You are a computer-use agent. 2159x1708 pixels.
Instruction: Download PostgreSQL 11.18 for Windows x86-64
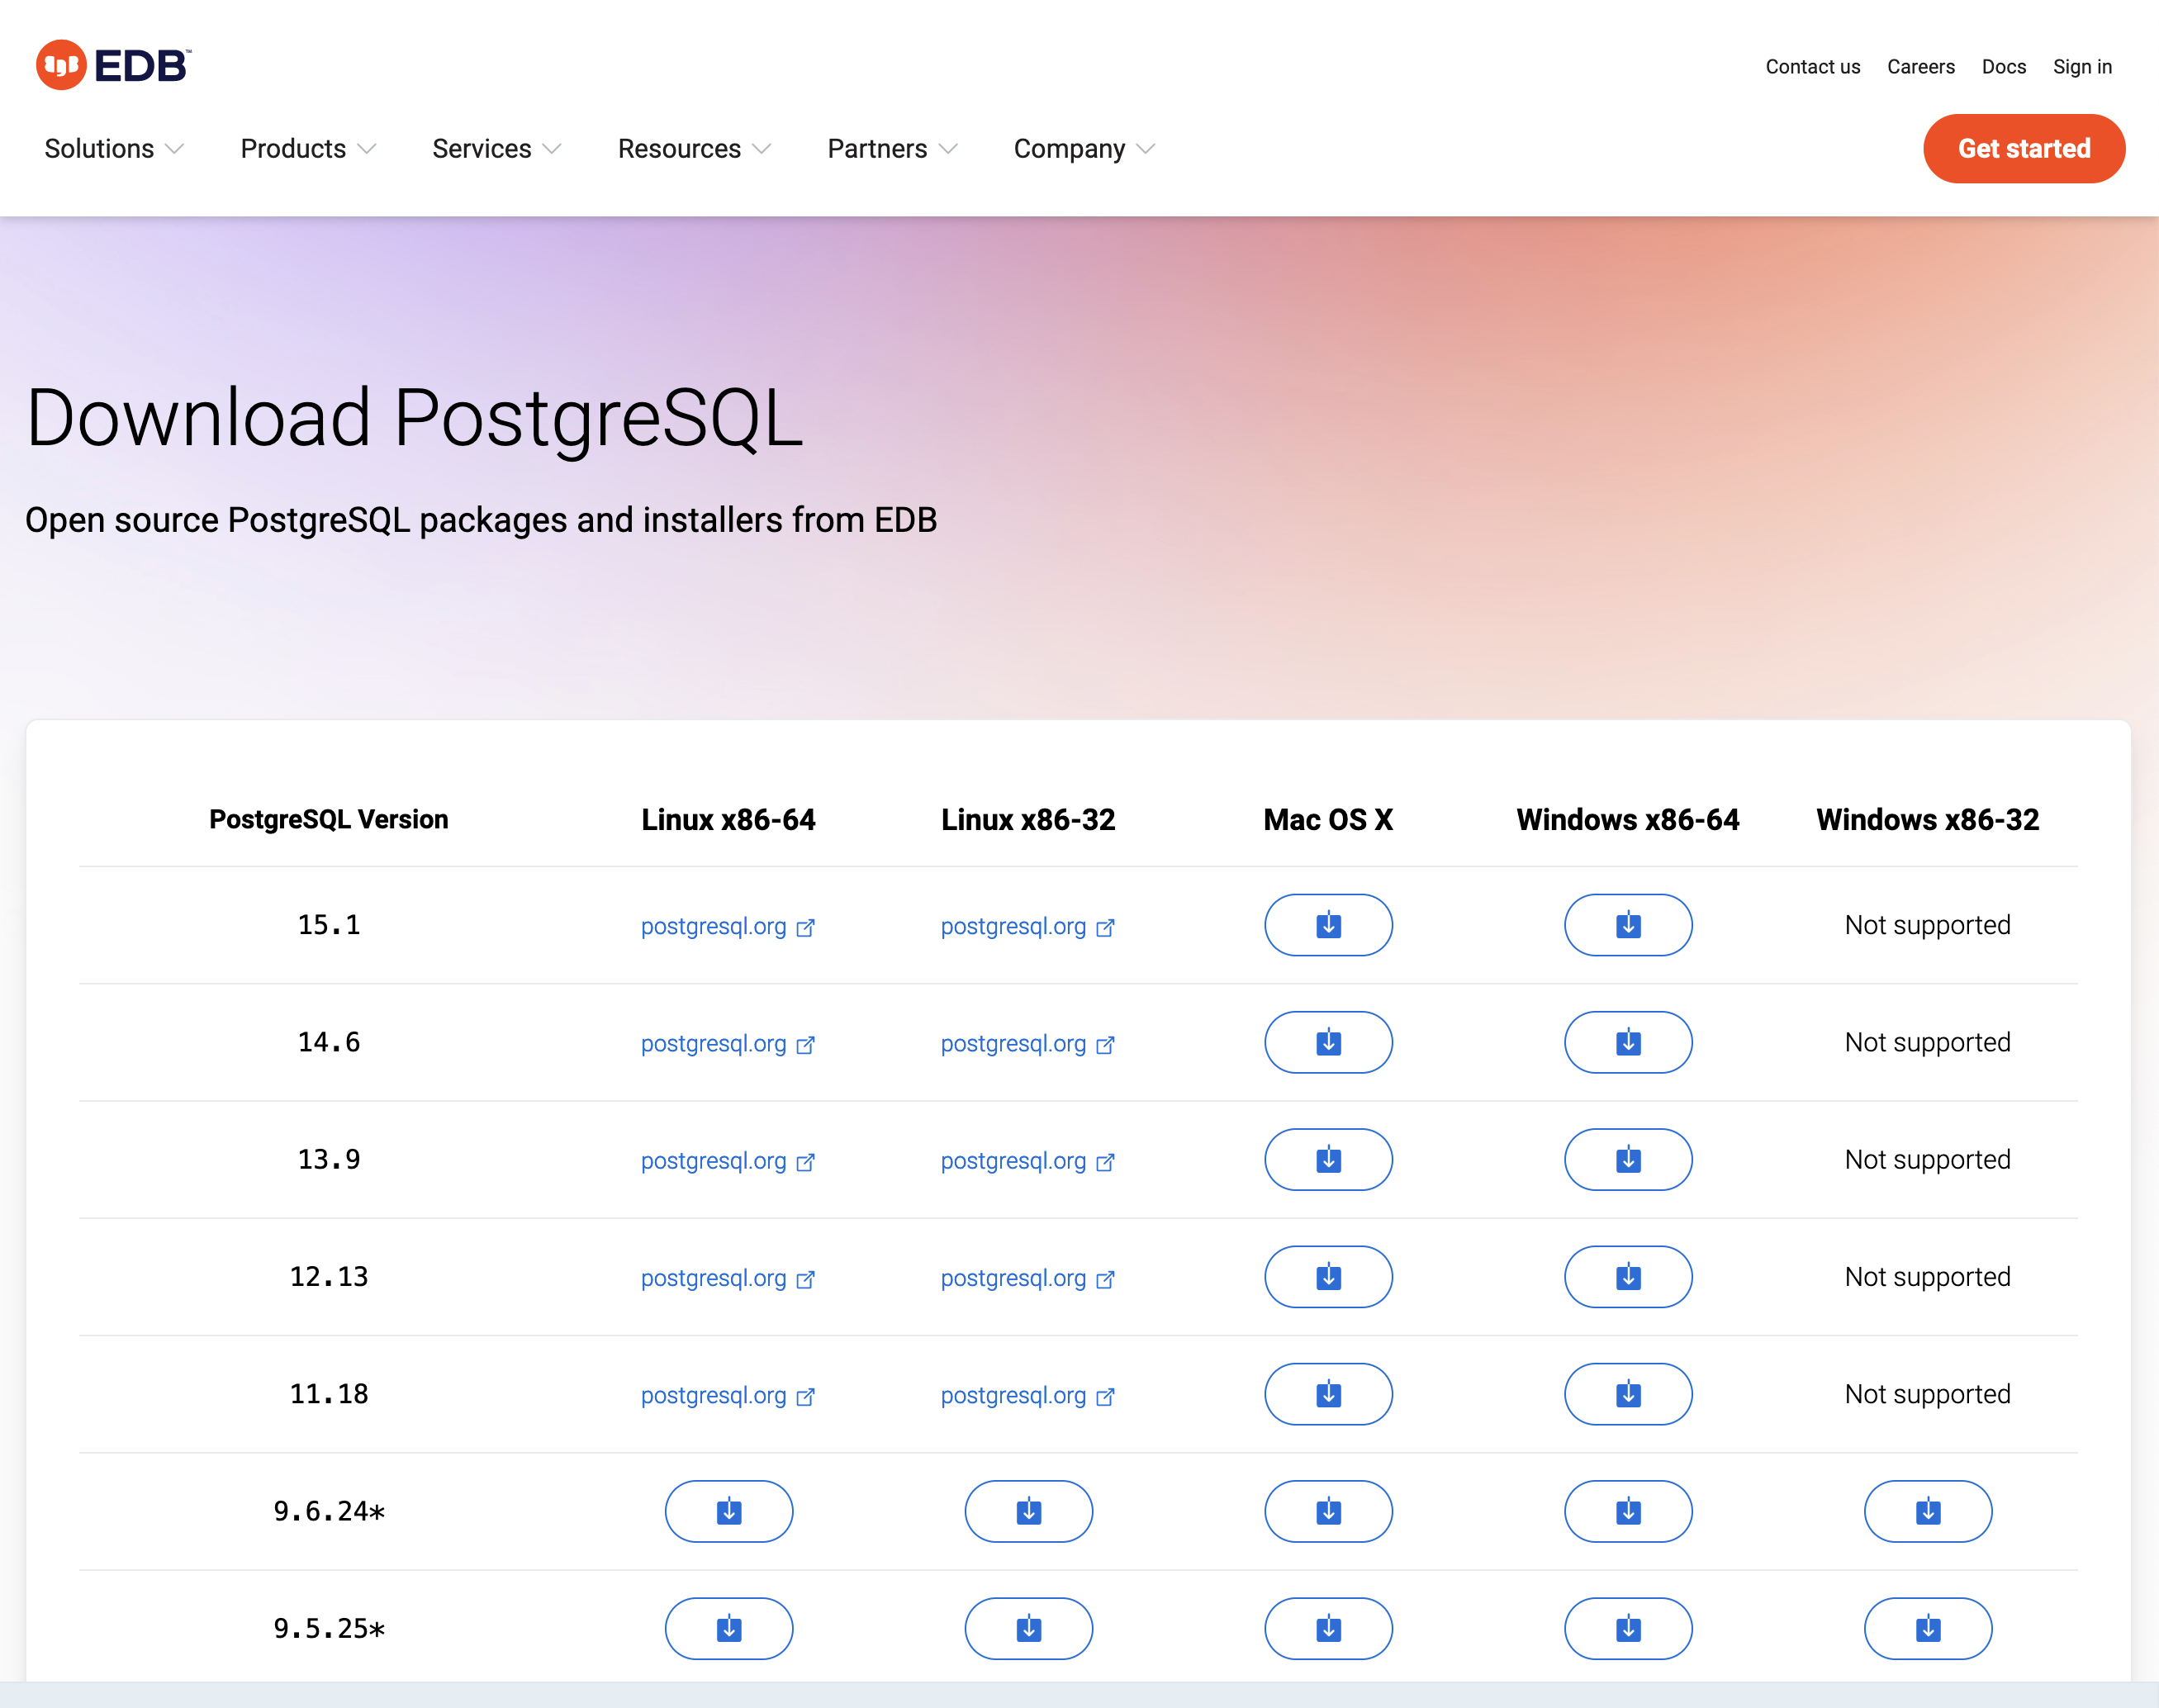pos(1627,1394)
